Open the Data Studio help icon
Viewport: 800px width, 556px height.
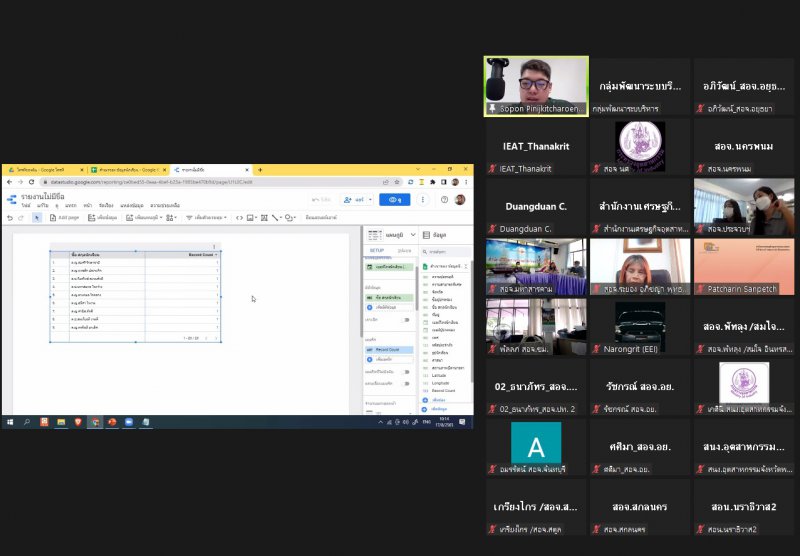pyautogui.click(x=443, y=199)
